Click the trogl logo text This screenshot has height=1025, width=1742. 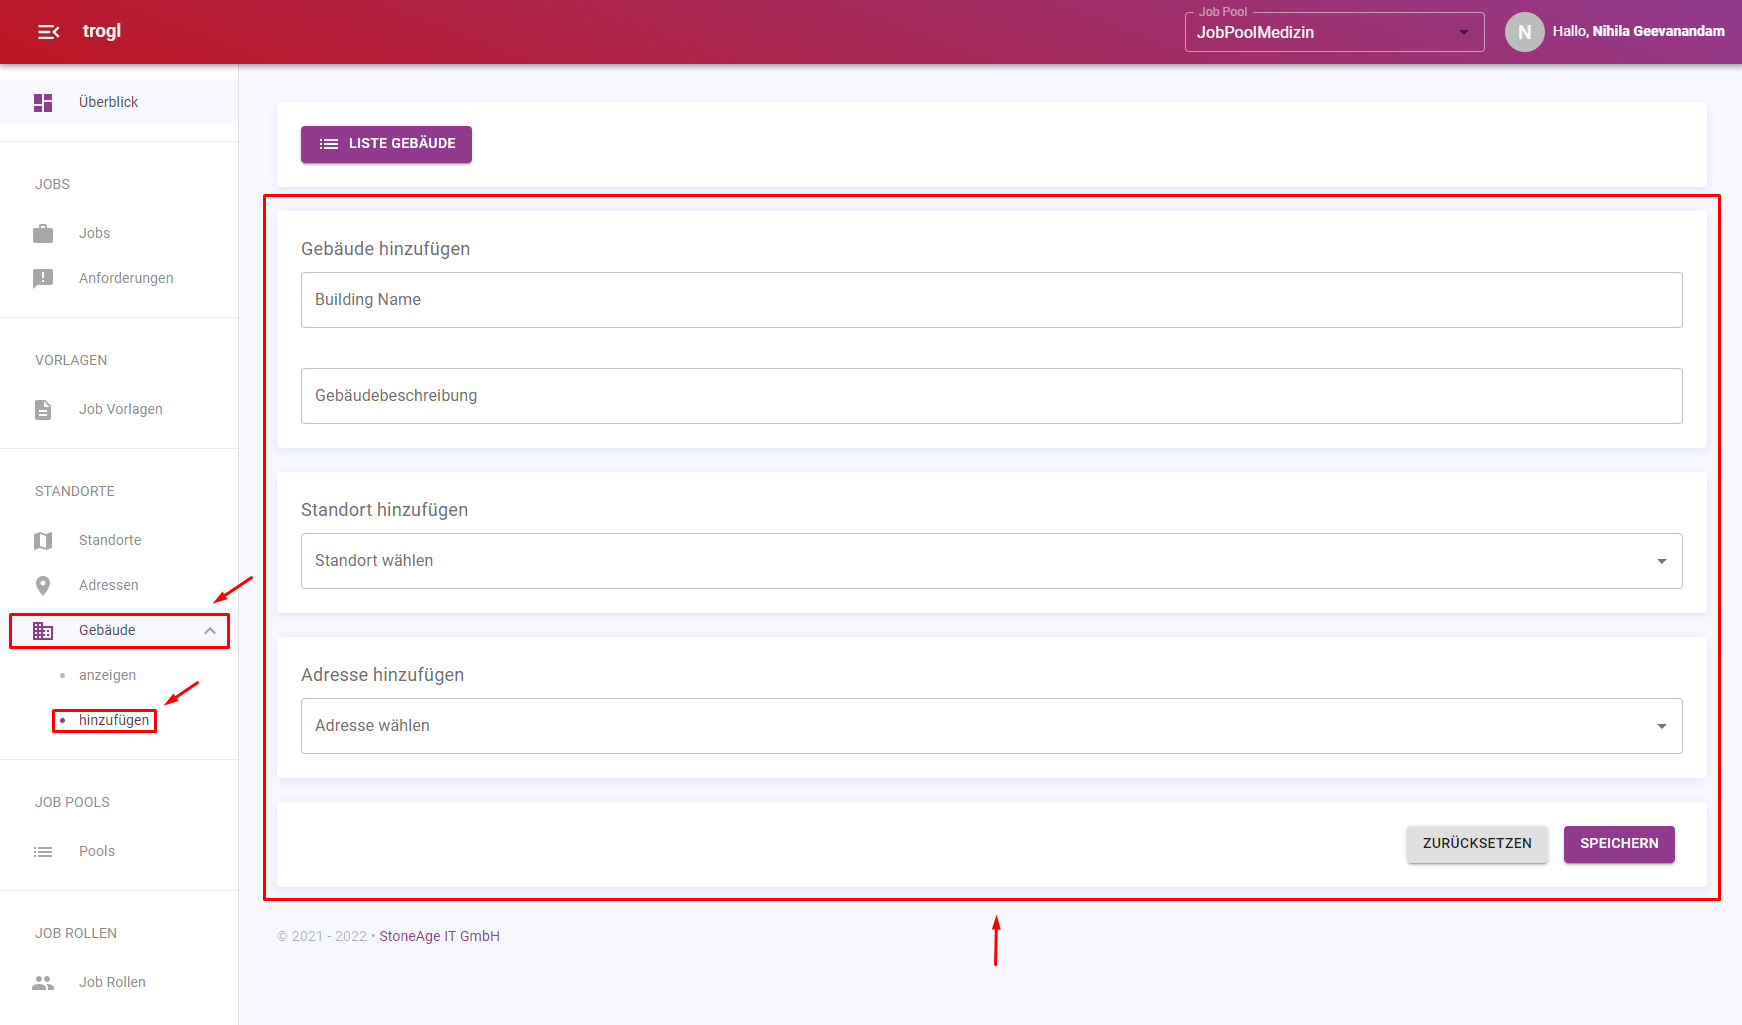[102, 31]
